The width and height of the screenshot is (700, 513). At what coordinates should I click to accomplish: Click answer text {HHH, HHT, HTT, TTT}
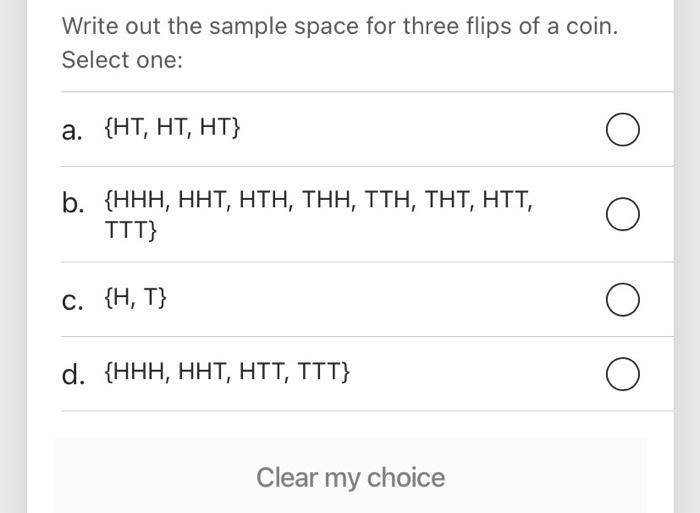(x=227, y=374)
